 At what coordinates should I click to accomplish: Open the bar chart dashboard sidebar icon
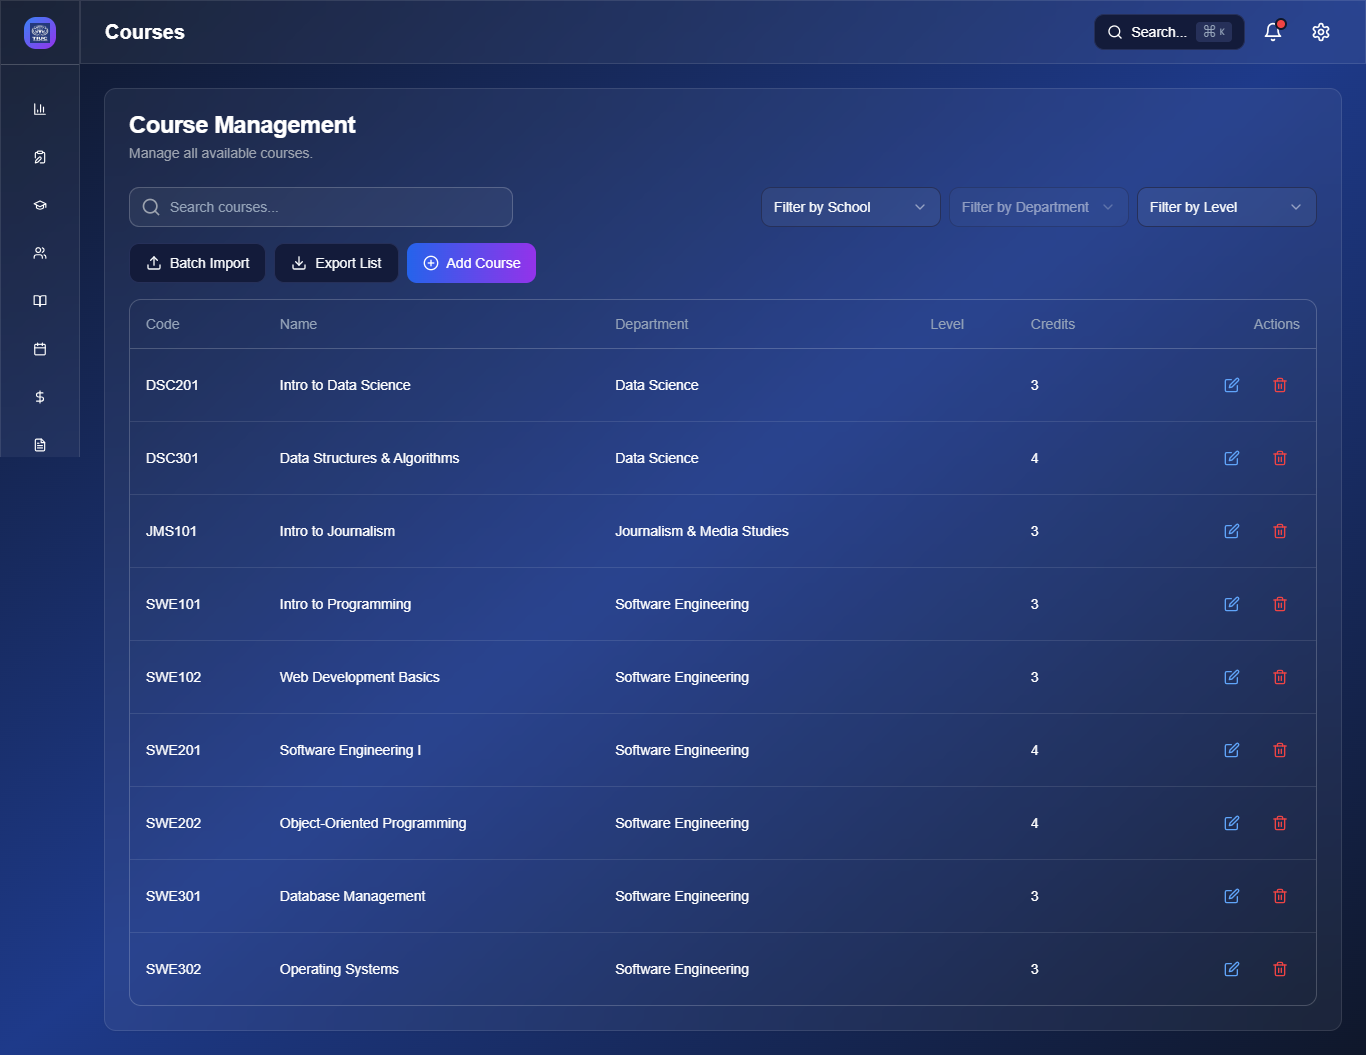point(40,109)
